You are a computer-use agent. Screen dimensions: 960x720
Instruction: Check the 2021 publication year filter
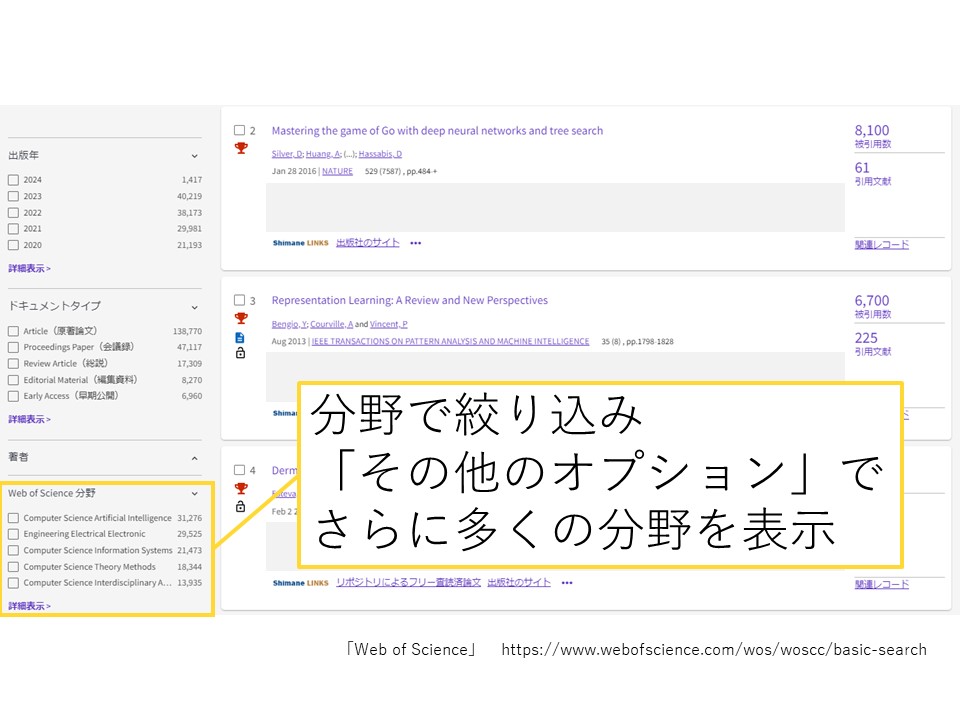(x=13, y=229)
